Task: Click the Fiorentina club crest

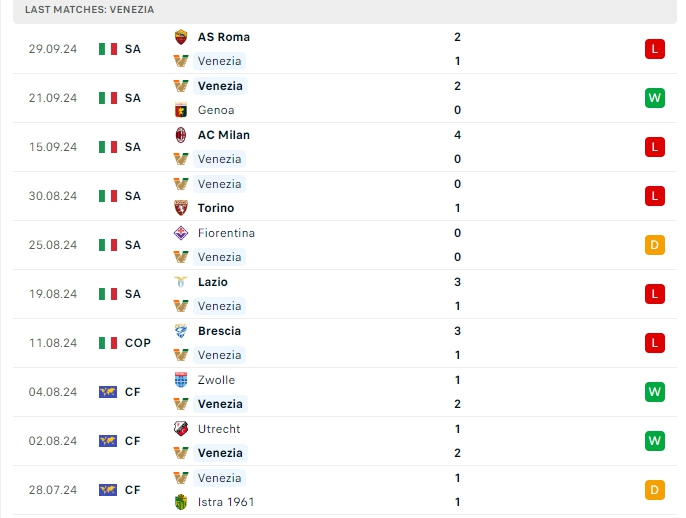Action: 181,233
